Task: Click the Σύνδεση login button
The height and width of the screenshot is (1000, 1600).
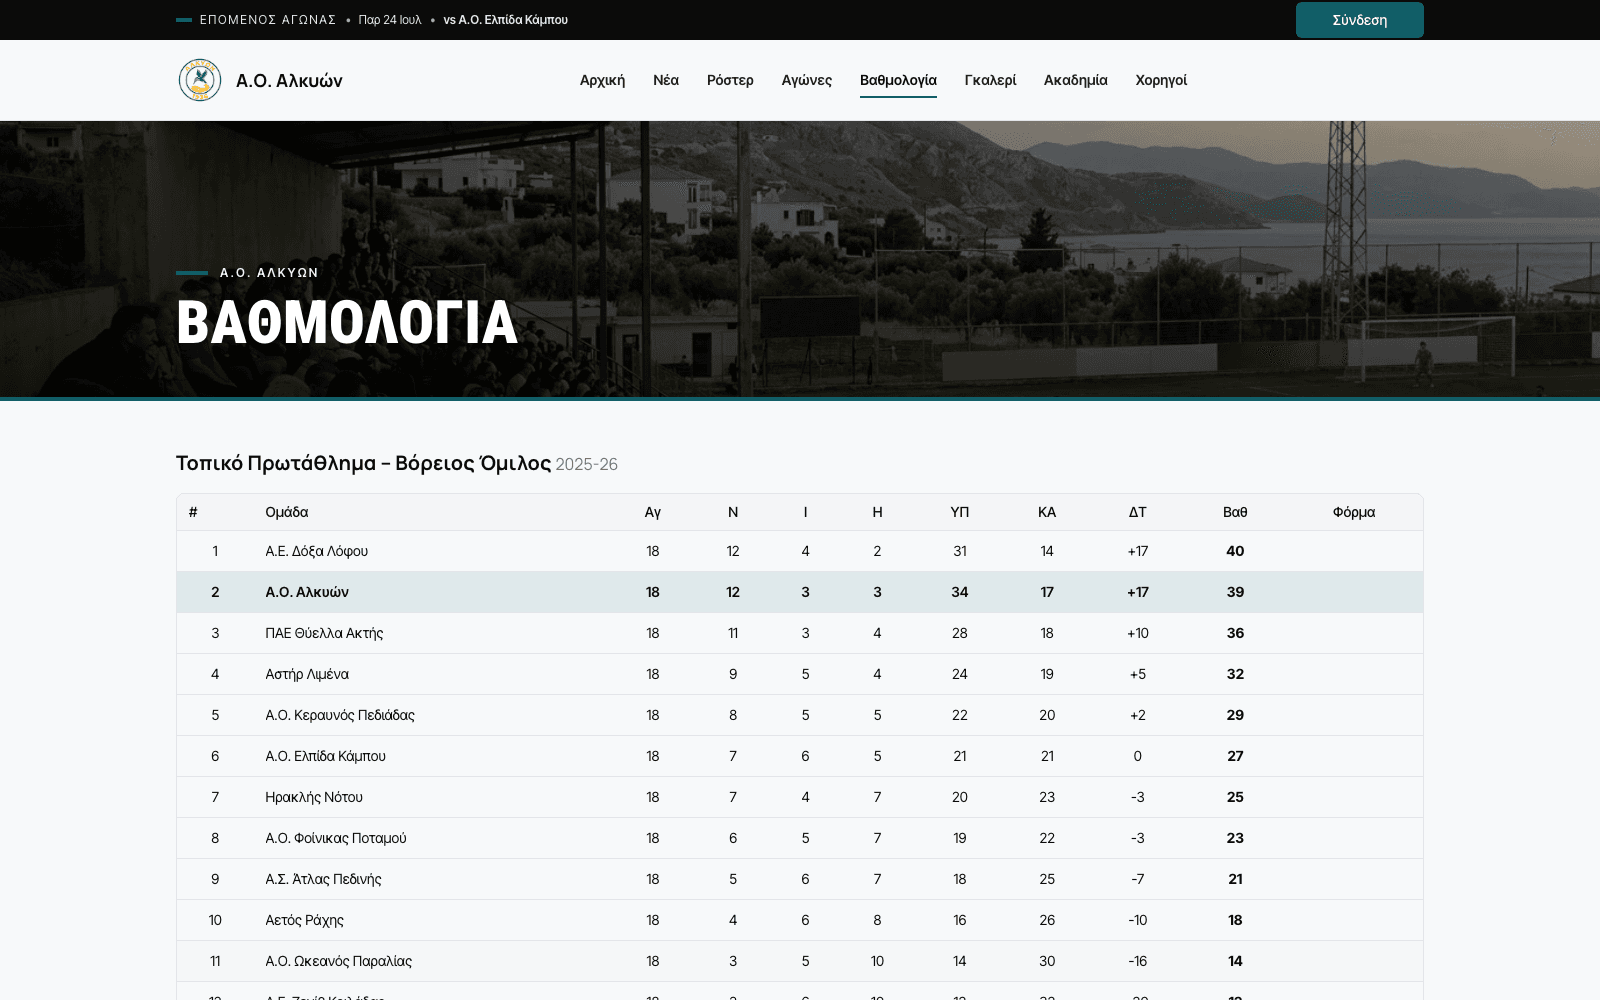Action: pyautogui.click(x=1359, y=20)
